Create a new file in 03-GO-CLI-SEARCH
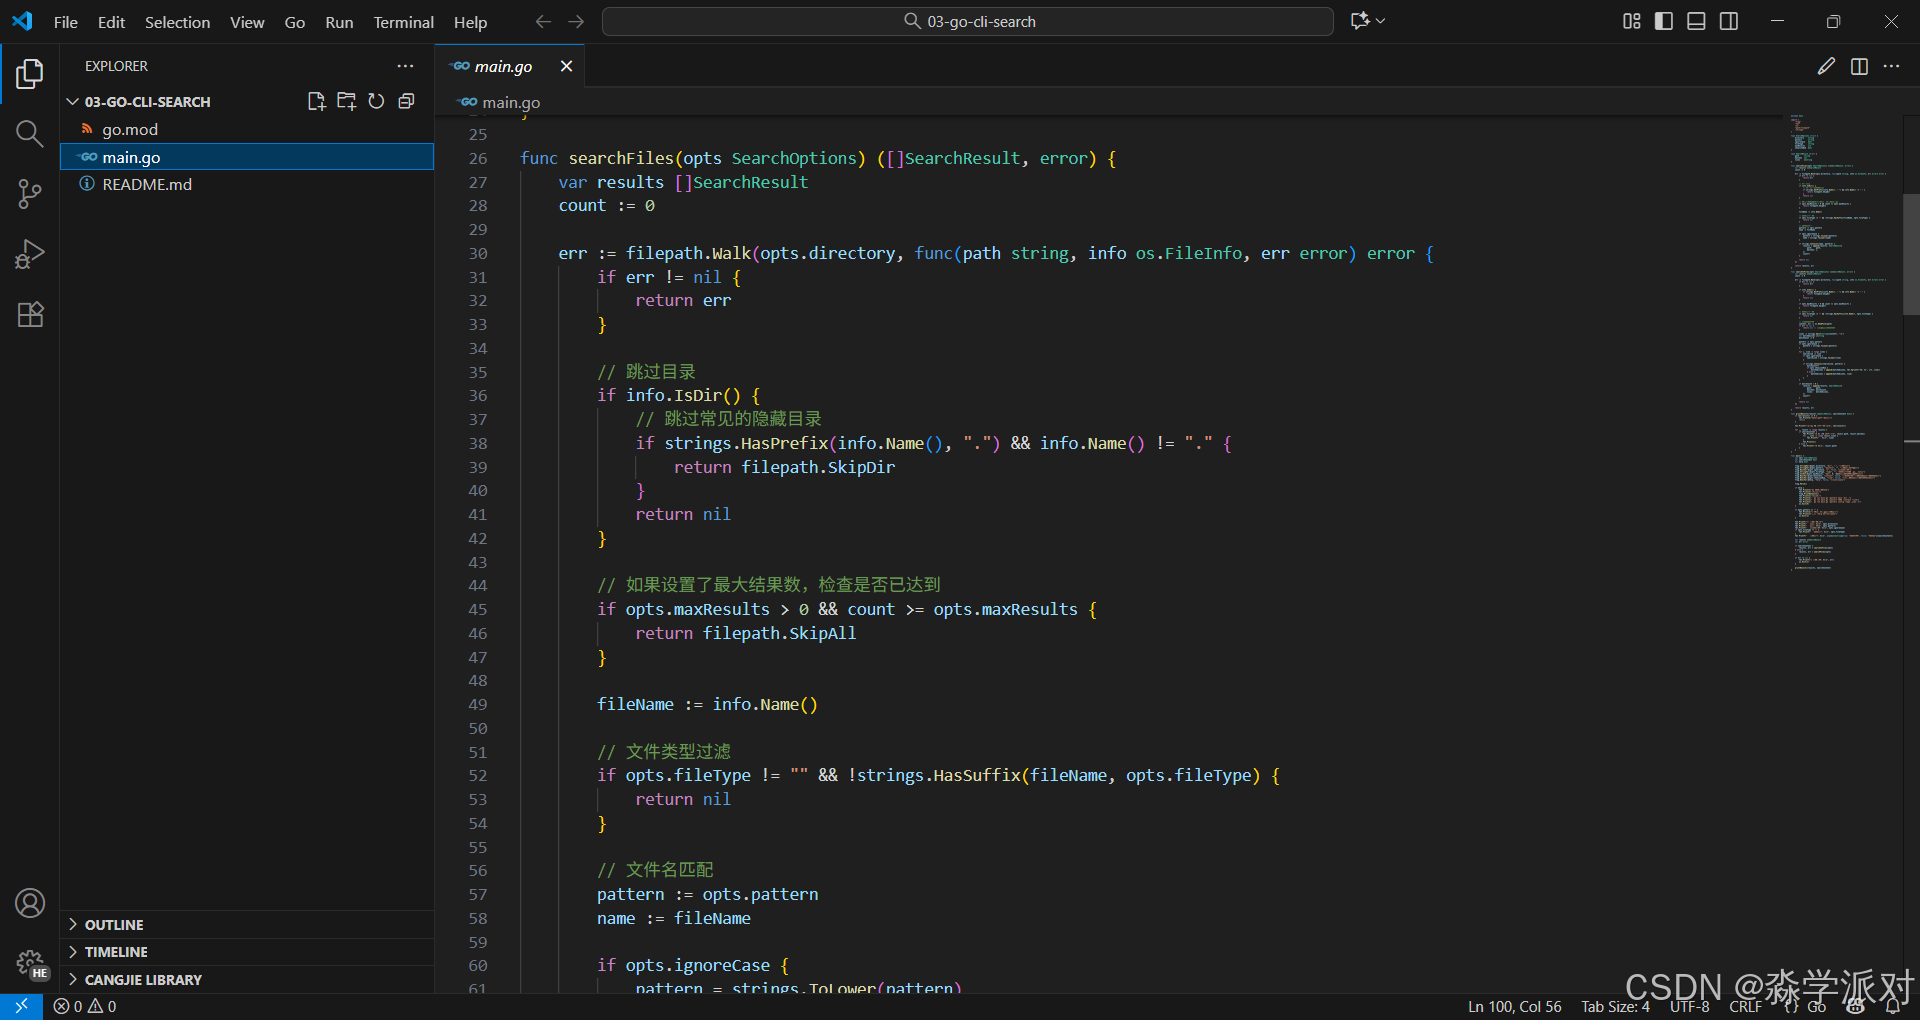 click(x=317, y=101)
